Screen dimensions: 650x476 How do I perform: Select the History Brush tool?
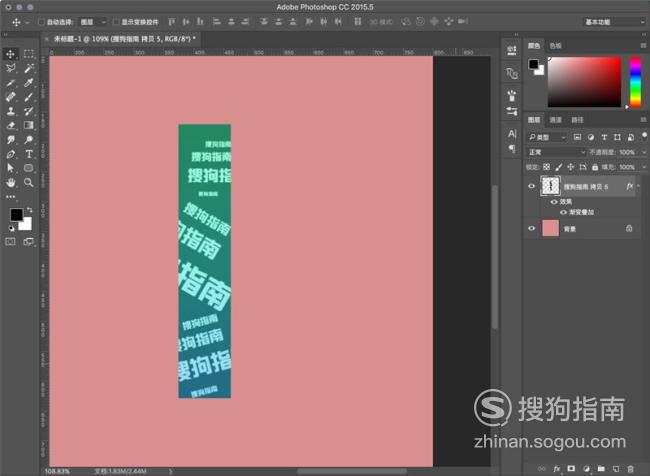click(x=29, y=111)
